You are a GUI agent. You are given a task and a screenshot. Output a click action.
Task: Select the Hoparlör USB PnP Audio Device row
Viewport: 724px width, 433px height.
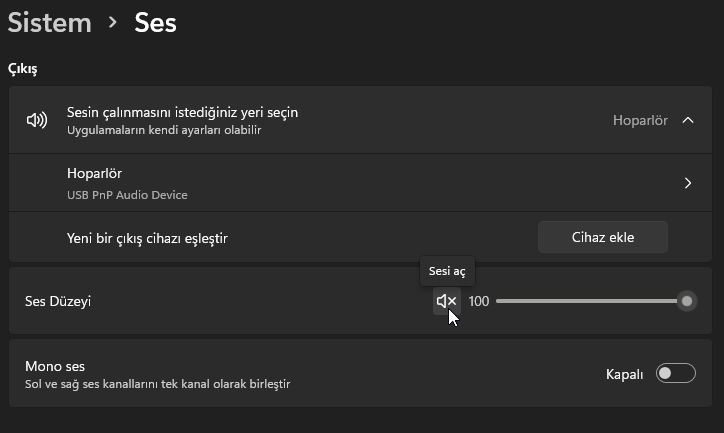click(360, 183)
